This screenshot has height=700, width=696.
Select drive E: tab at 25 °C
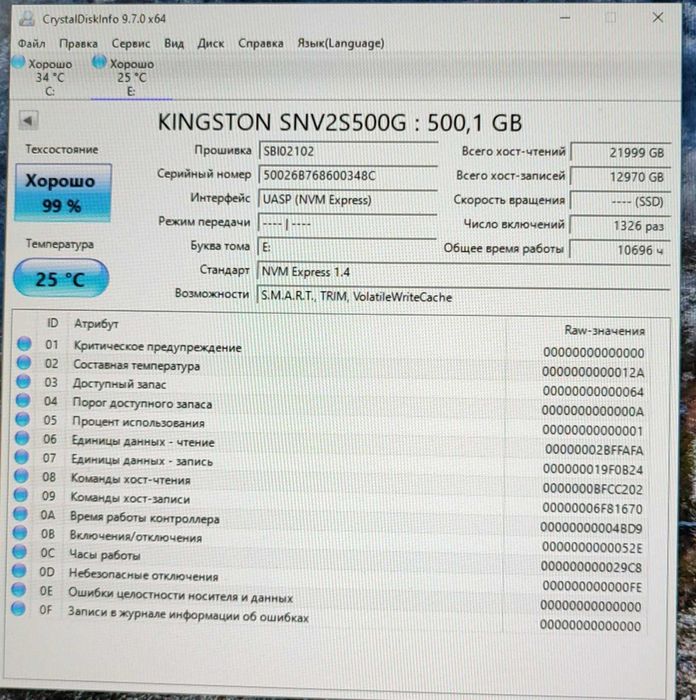130,77
